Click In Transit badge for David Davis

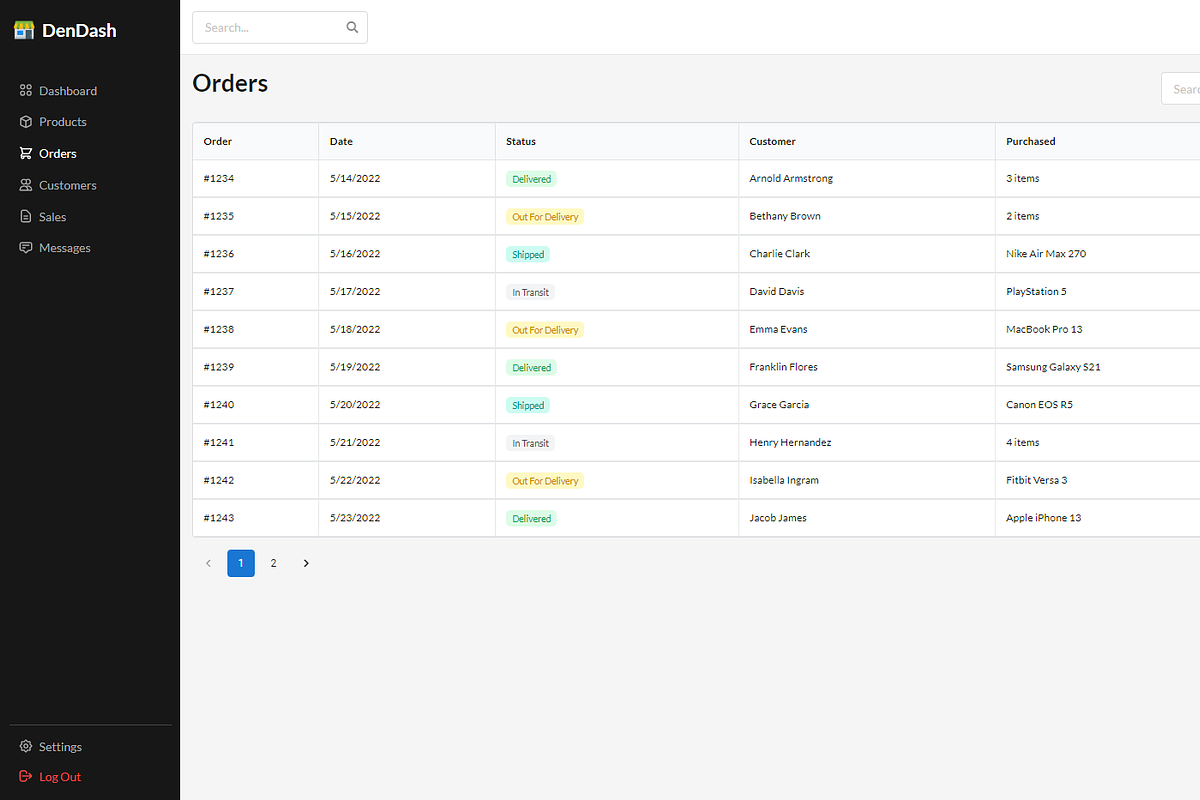tap(531, 292)
